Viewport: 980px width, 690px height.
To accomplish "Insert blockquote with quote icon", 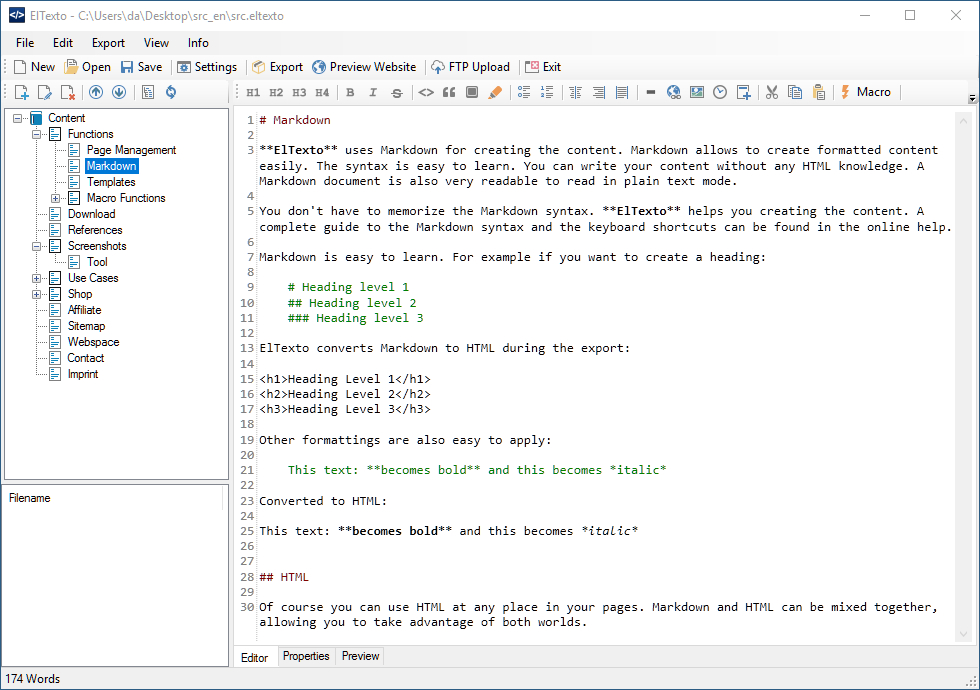I will (x=449, y=93).
